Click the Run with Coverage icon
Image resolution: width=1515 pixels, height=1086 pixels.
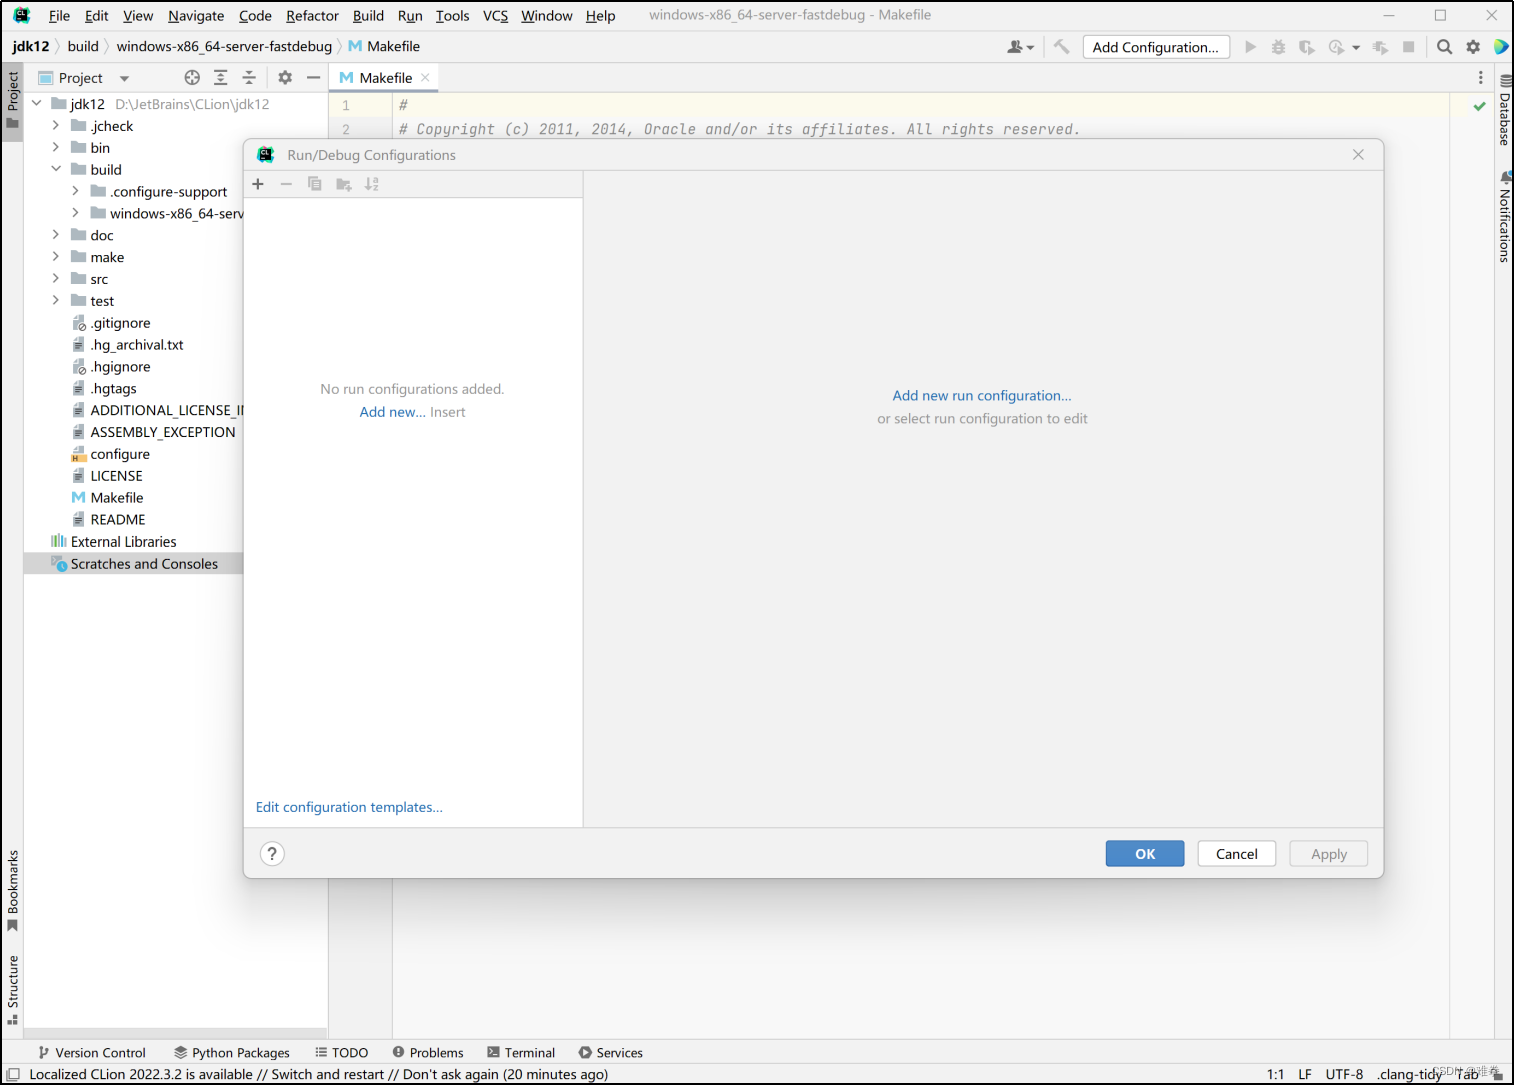pos(1306,47)
